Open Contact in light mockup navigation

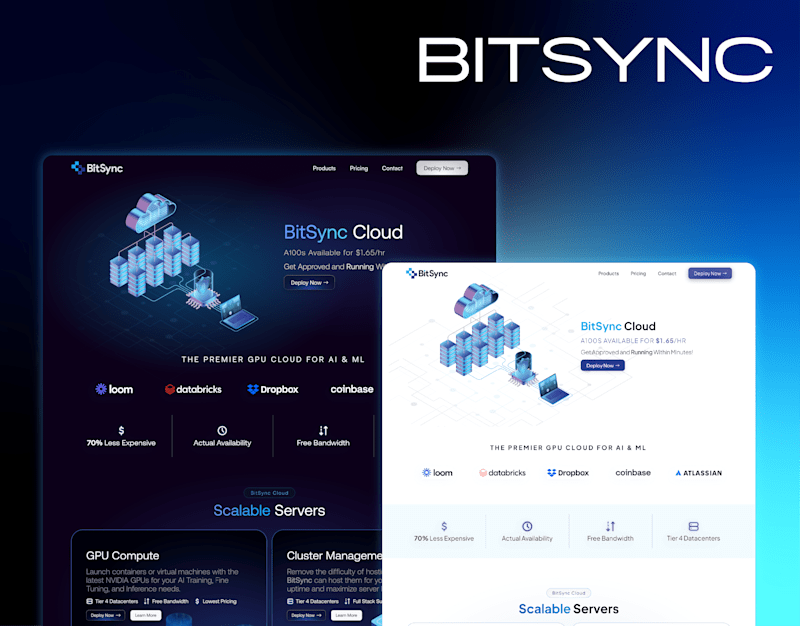[x=667, y=273]
